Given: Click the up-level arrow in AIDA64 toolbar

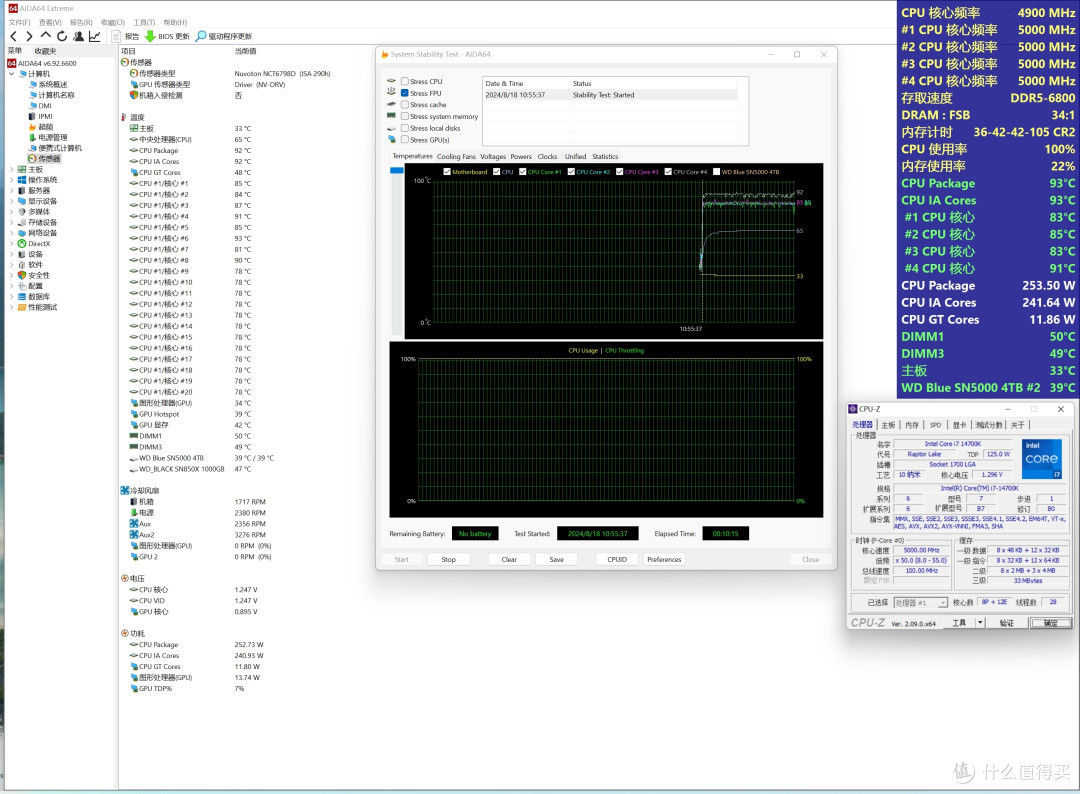Looking at the screenshot, I should pos(45,36).
